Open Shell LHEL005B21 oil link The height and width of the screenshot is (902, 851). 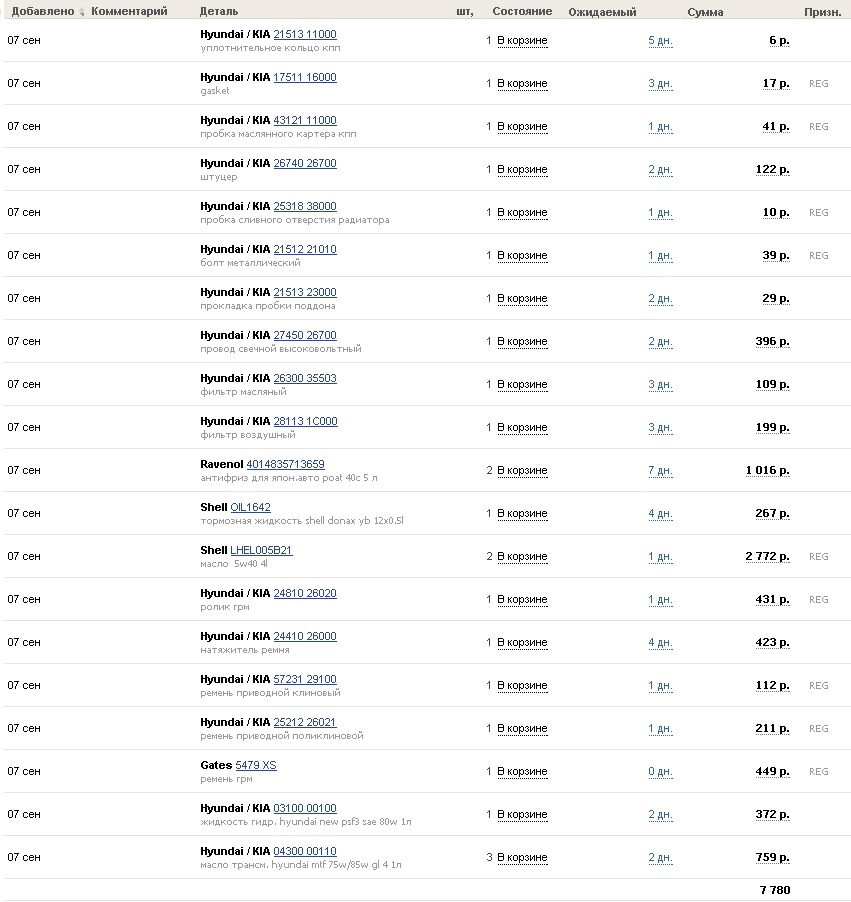(x=261, y=551)
